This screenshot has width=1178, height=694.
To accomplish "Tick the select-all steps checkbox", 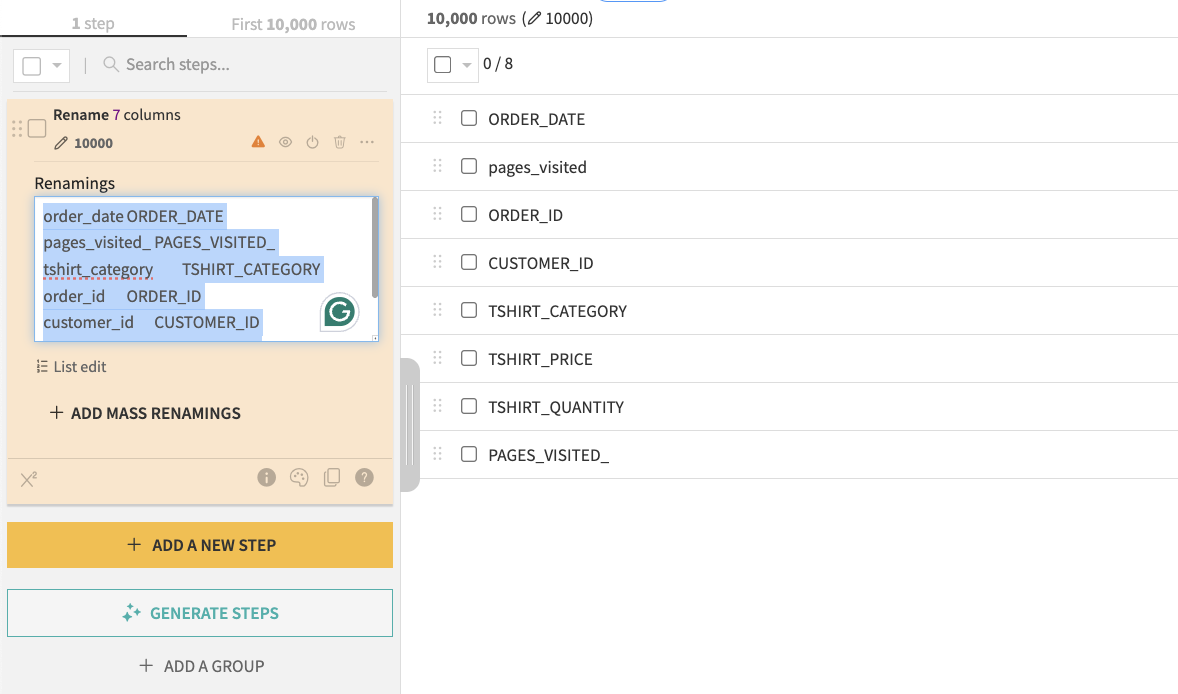I will pos(32,66).
